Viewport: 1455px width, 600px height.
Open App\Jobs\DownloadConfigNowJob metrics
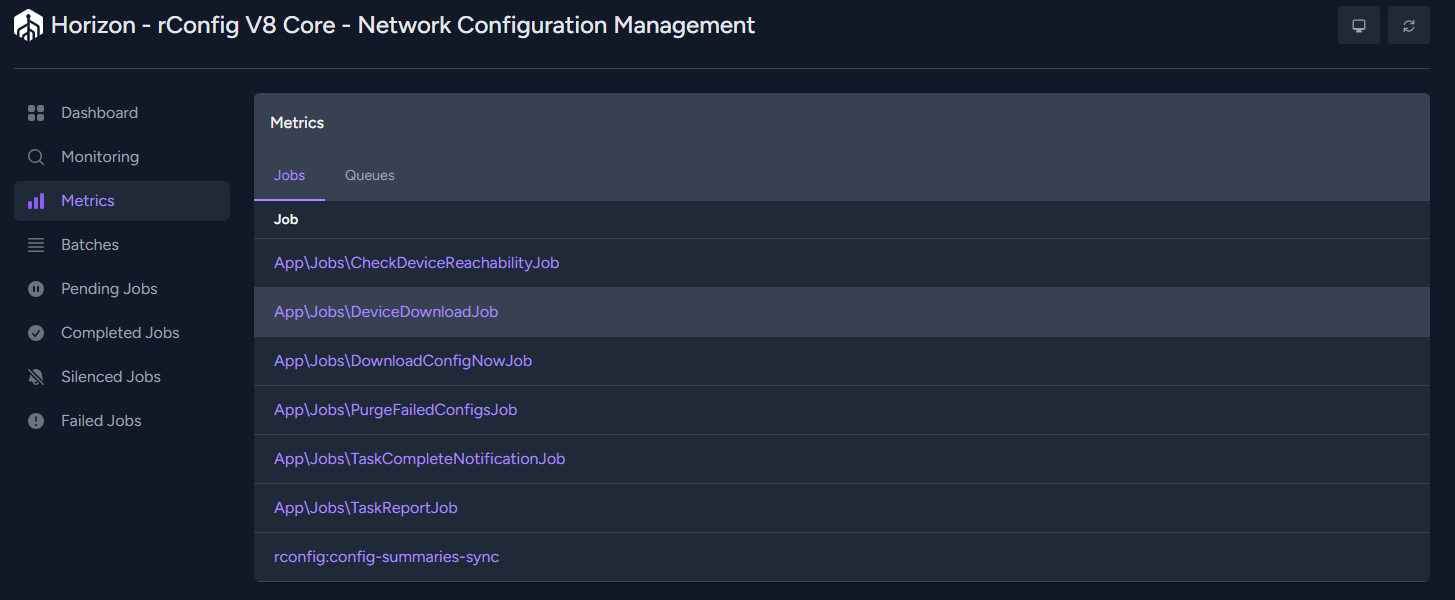(x=403, y=361)
